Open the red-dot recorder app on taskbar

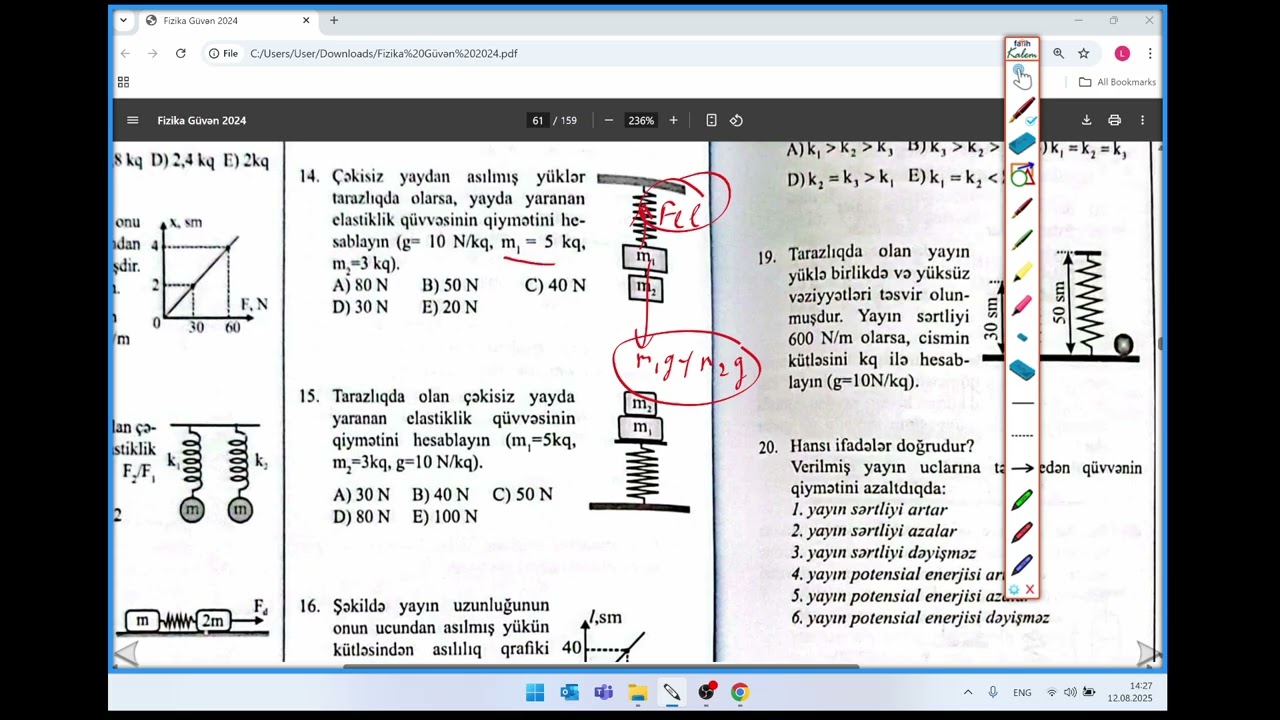click(x=707, y=692)
